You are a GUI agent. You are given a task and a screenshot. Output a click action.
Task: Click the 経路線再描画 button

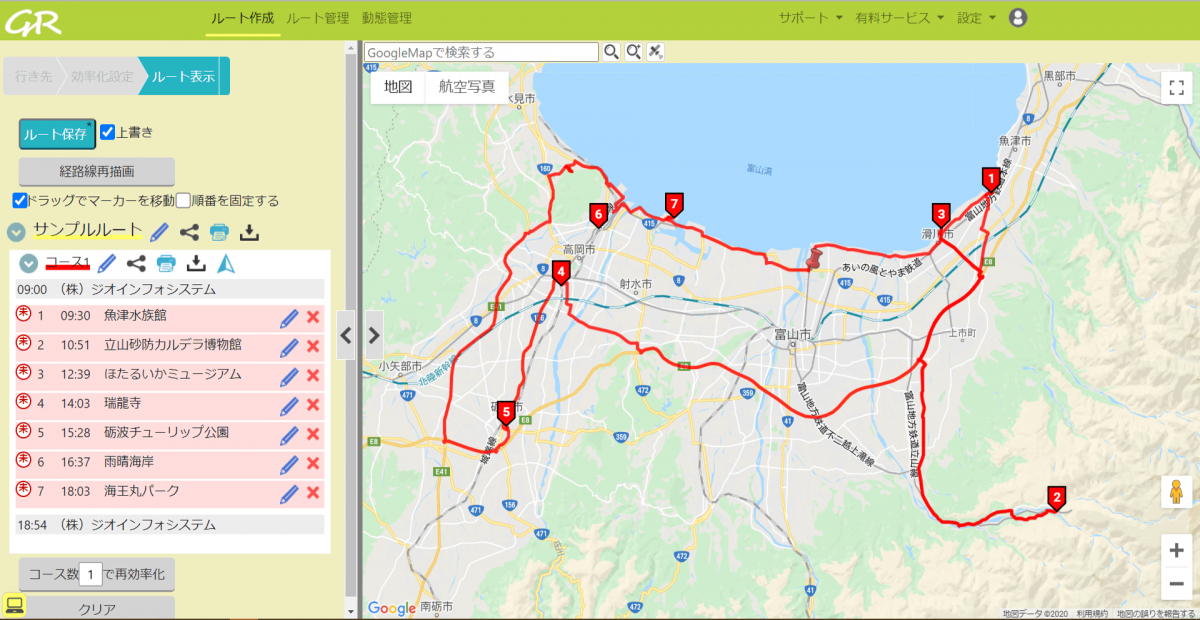tap(96, 171)
